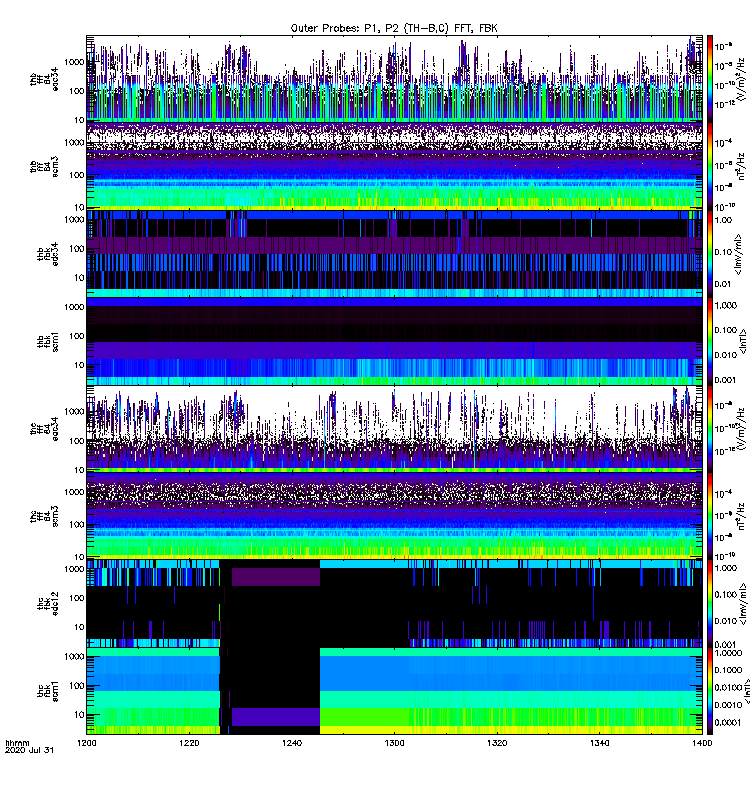This screenshot has height=800, width=750.
Task: Click the <|mV/m|> unit label of thb edc34
Action: pyautogui.click(x=738, y=254)
